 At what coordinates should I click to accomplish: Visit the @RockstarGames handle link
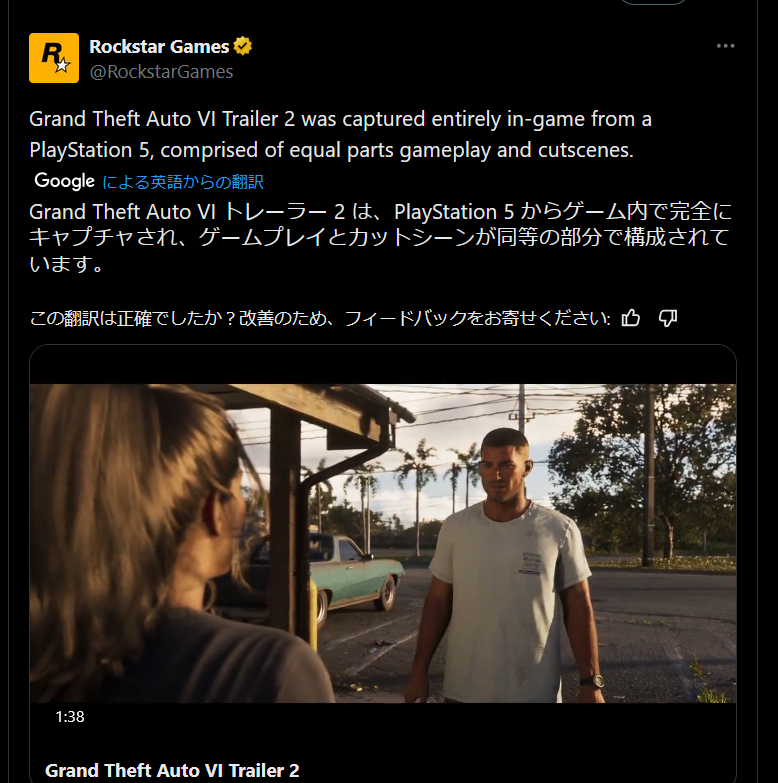coord(161,72)
